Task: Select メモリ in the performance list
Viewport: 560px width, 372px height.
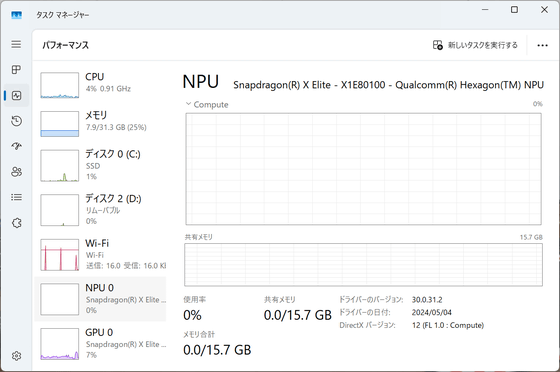Action: (x=101, y=124)
